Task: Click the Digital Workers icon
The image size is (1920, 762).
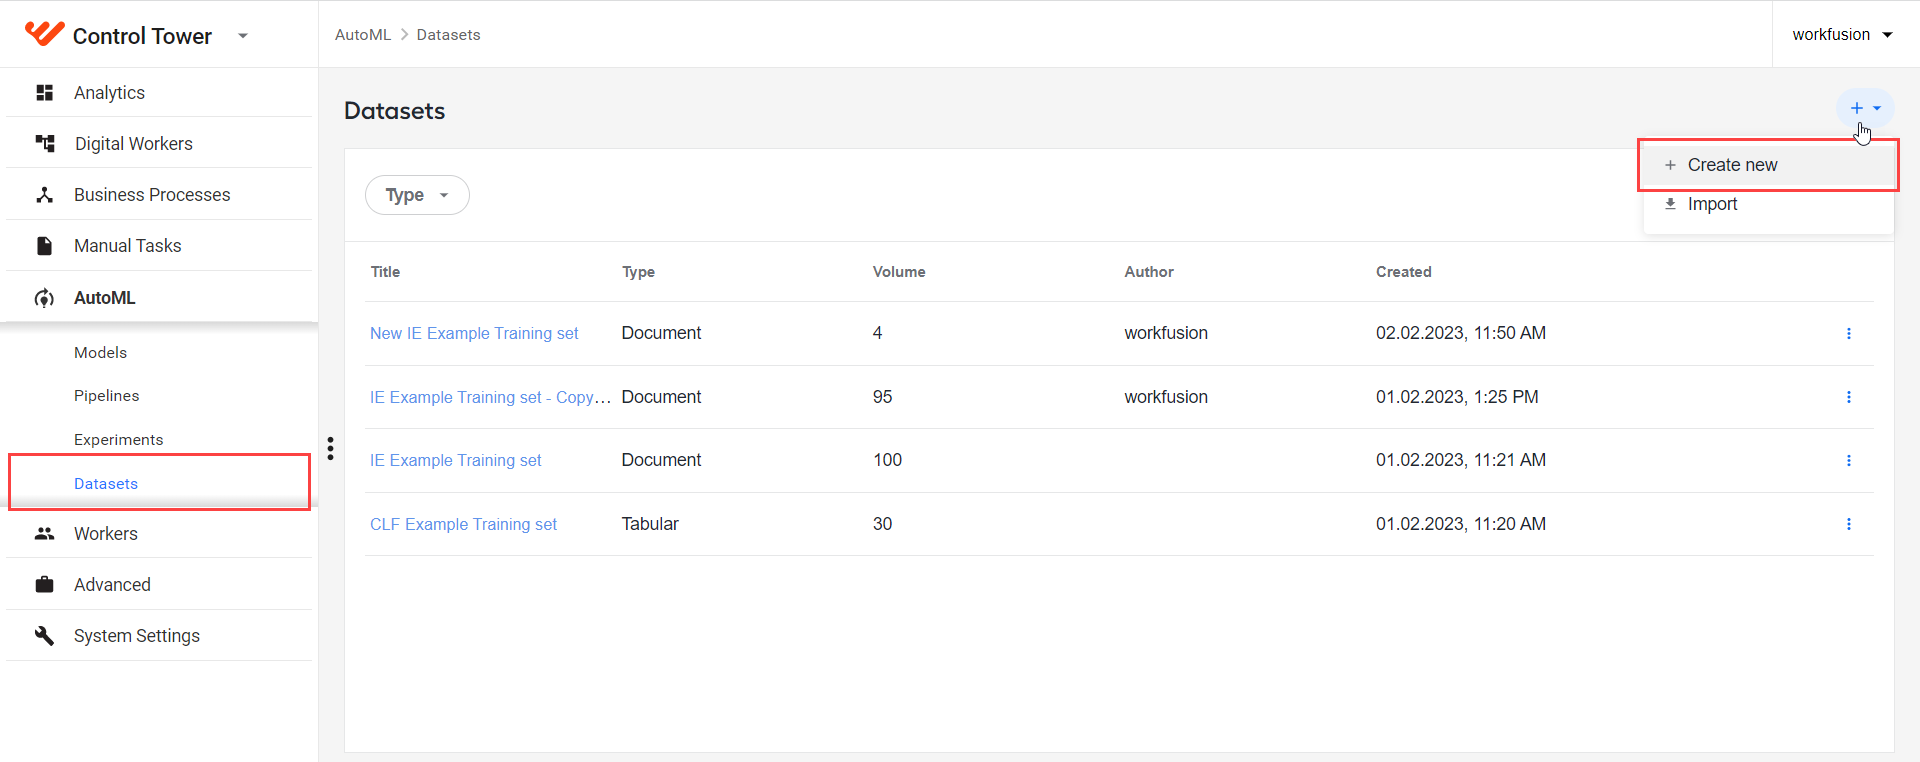Action: pos(45,144)
